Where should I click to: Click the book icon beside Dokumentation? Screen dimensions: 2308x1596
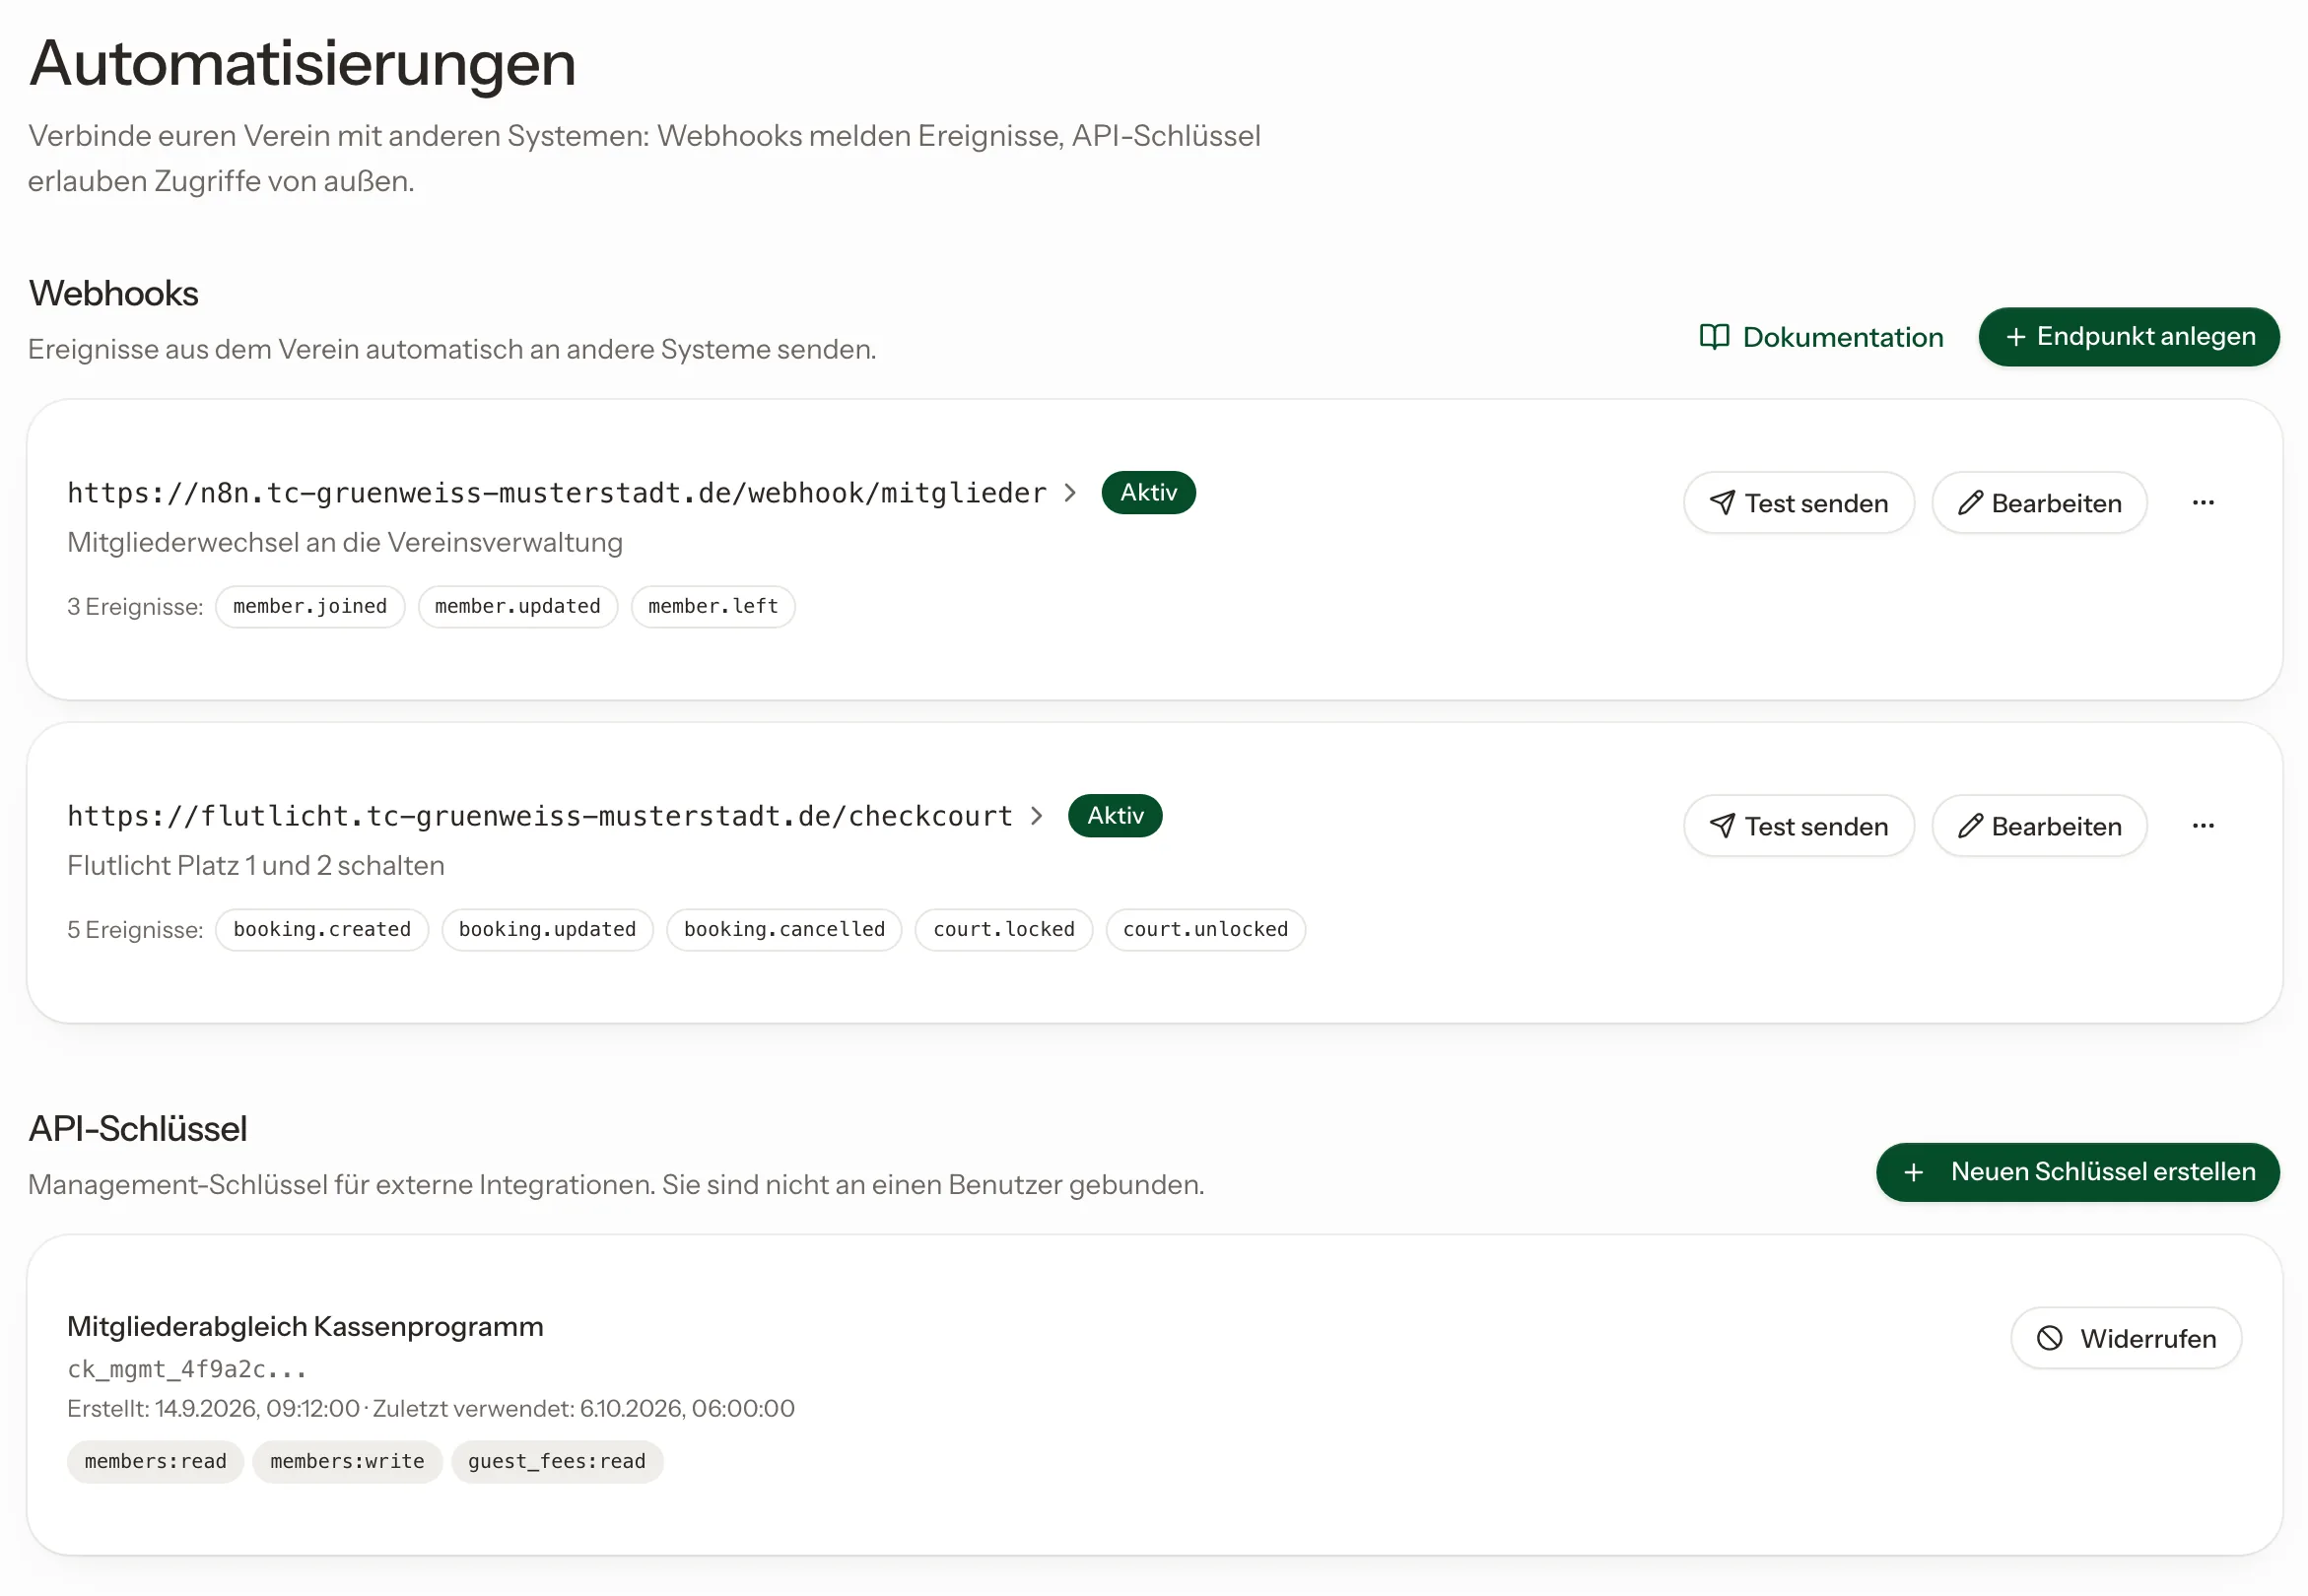click(x=1714, y=337)
